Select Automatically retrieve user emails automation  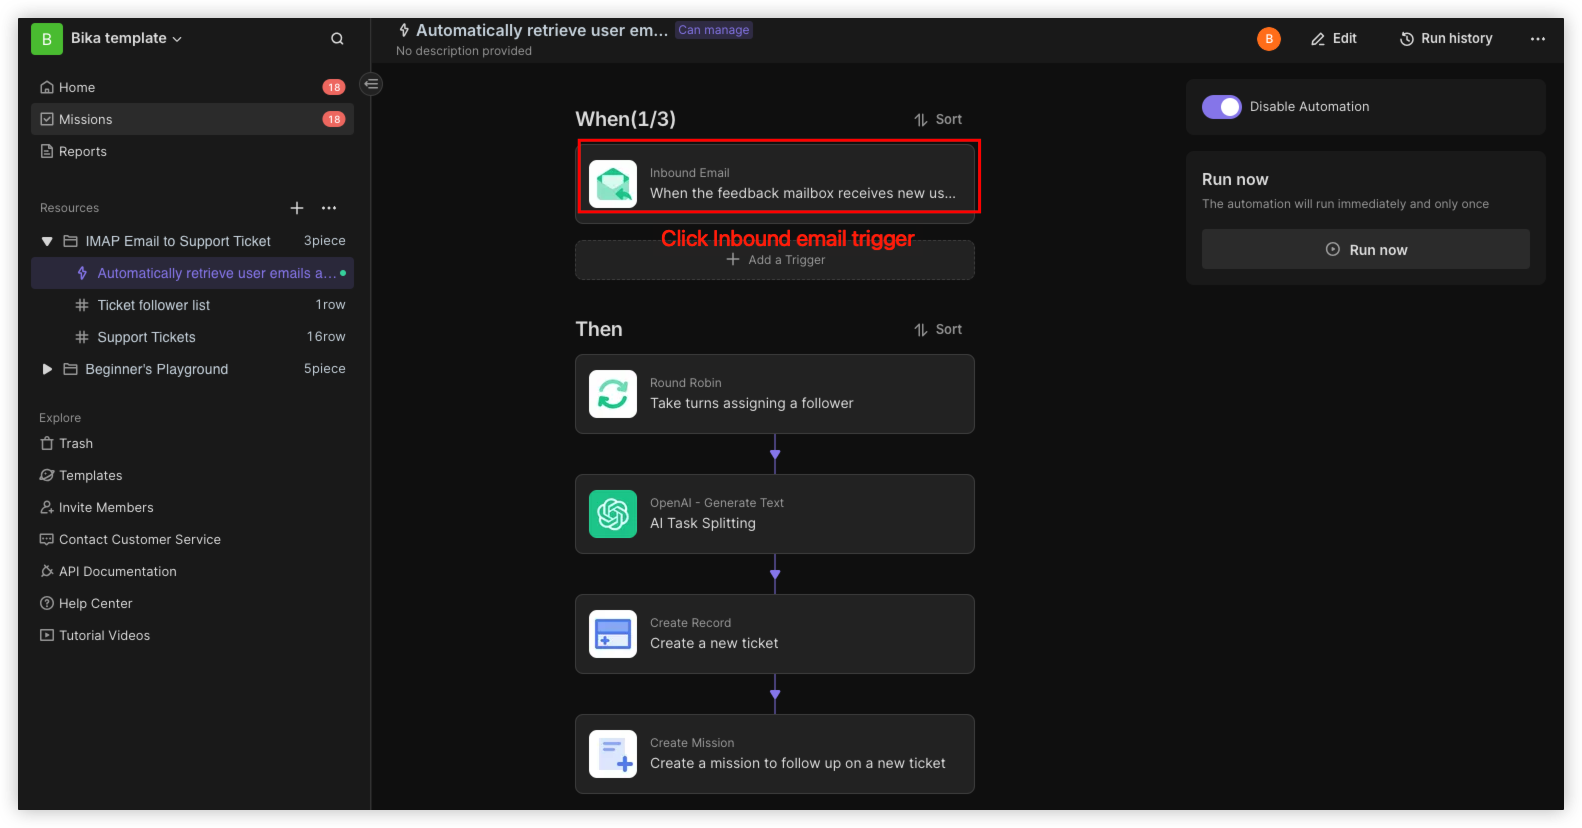(x=192, y=273)
